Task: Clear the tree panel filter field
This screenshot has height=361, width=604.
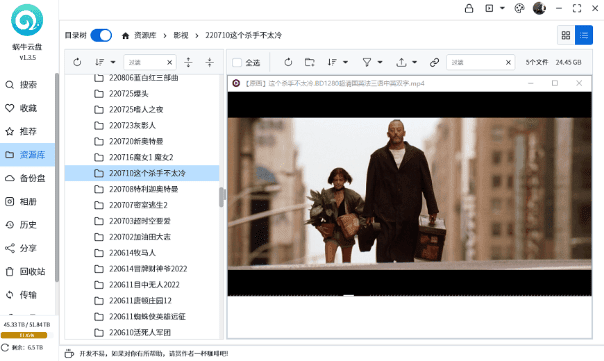Action: pyautogui.click(x=169, y=62)
